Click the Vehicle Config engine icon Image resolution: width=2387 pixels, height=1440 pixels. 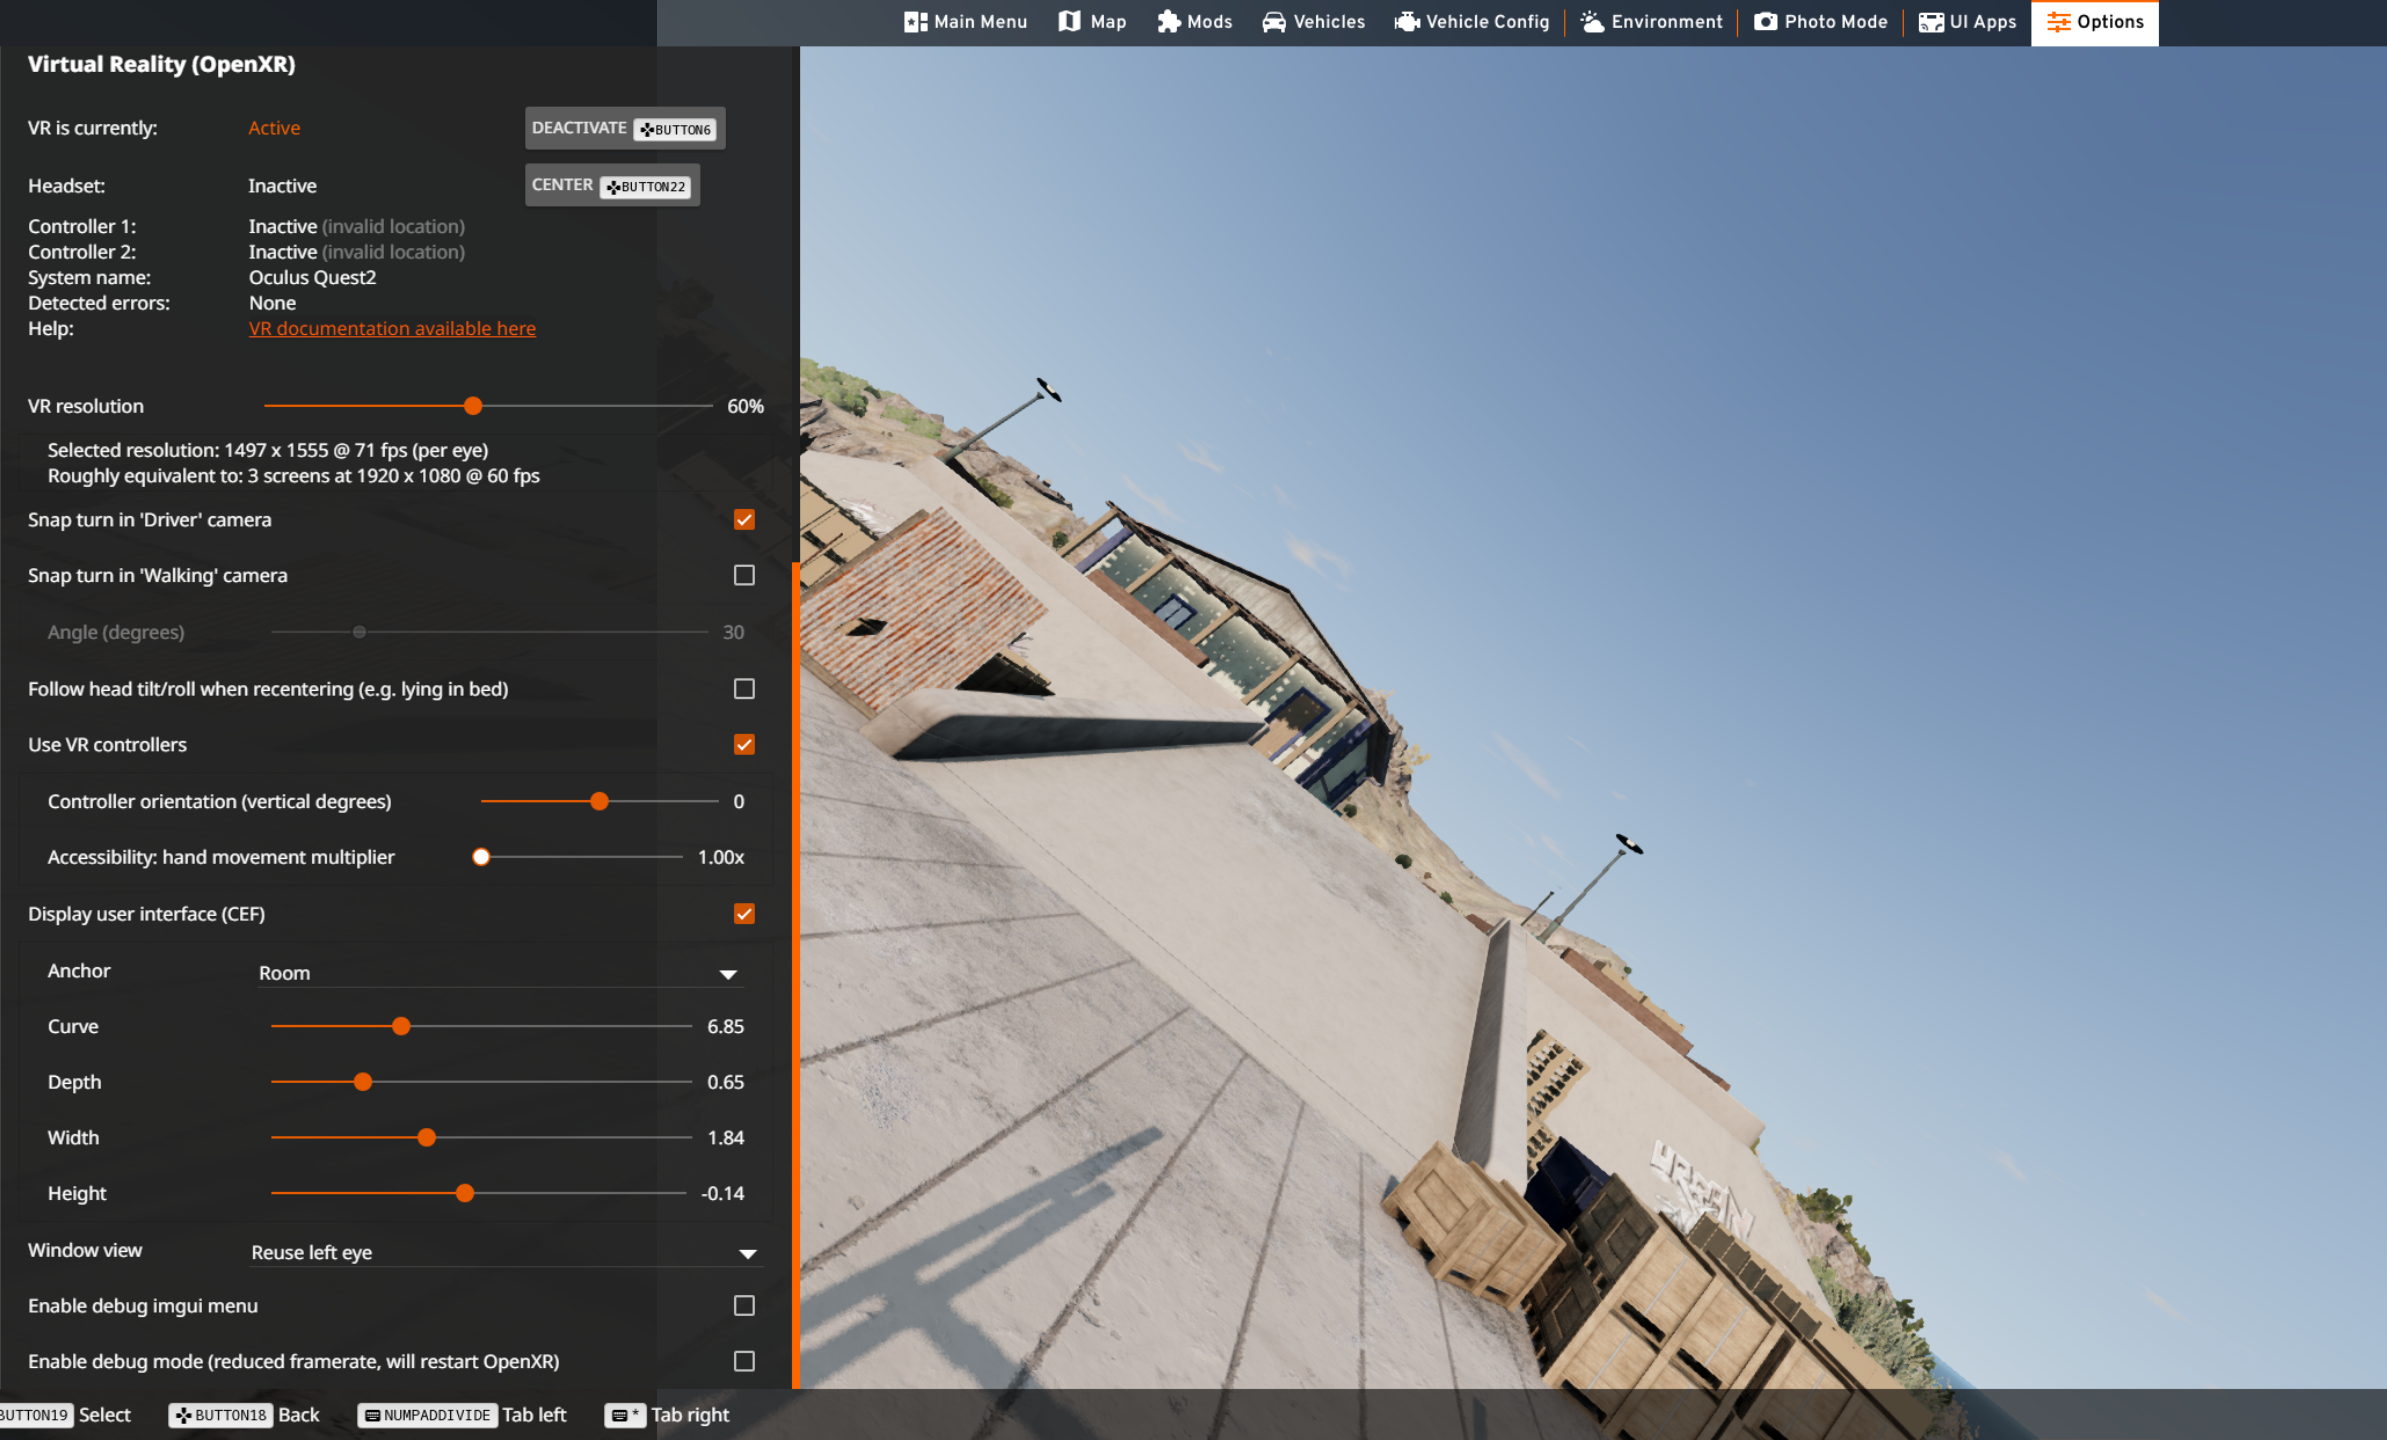(x=1406, y=22)
